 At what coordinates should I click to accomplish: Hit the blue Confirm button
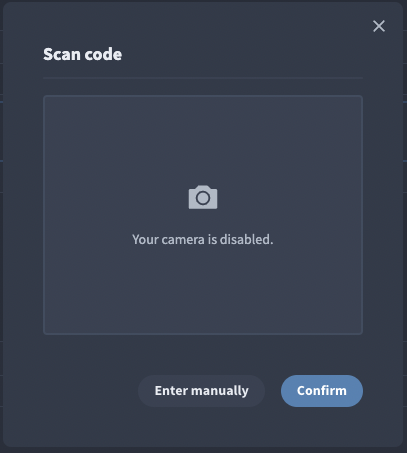[322, 391]
